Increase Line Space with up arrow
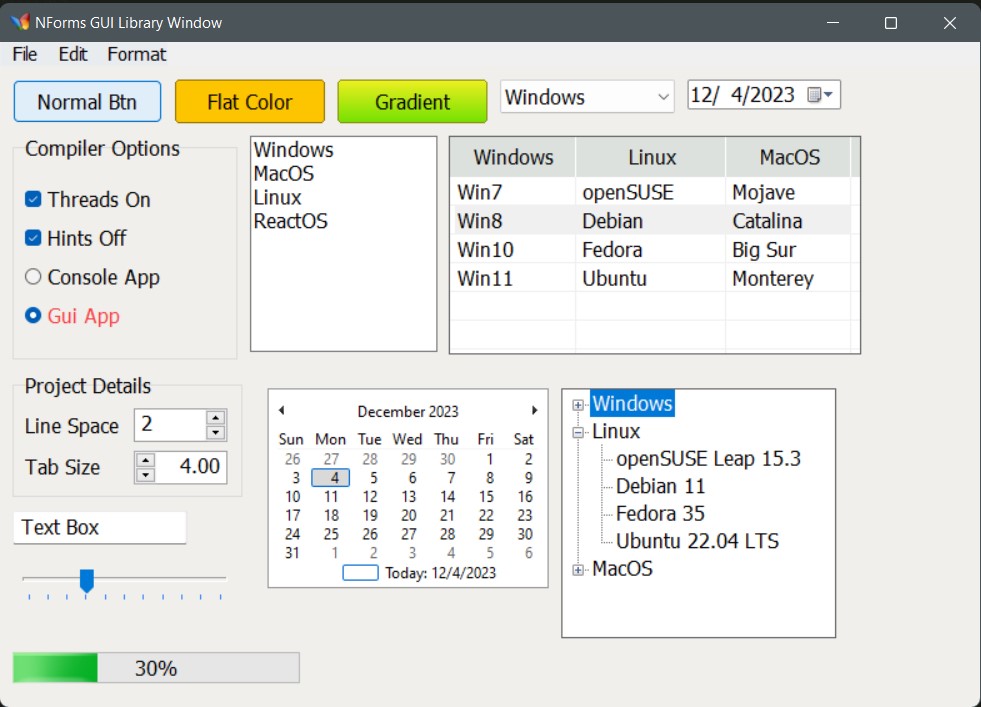 pyautogui.click(x=215, y=417)
